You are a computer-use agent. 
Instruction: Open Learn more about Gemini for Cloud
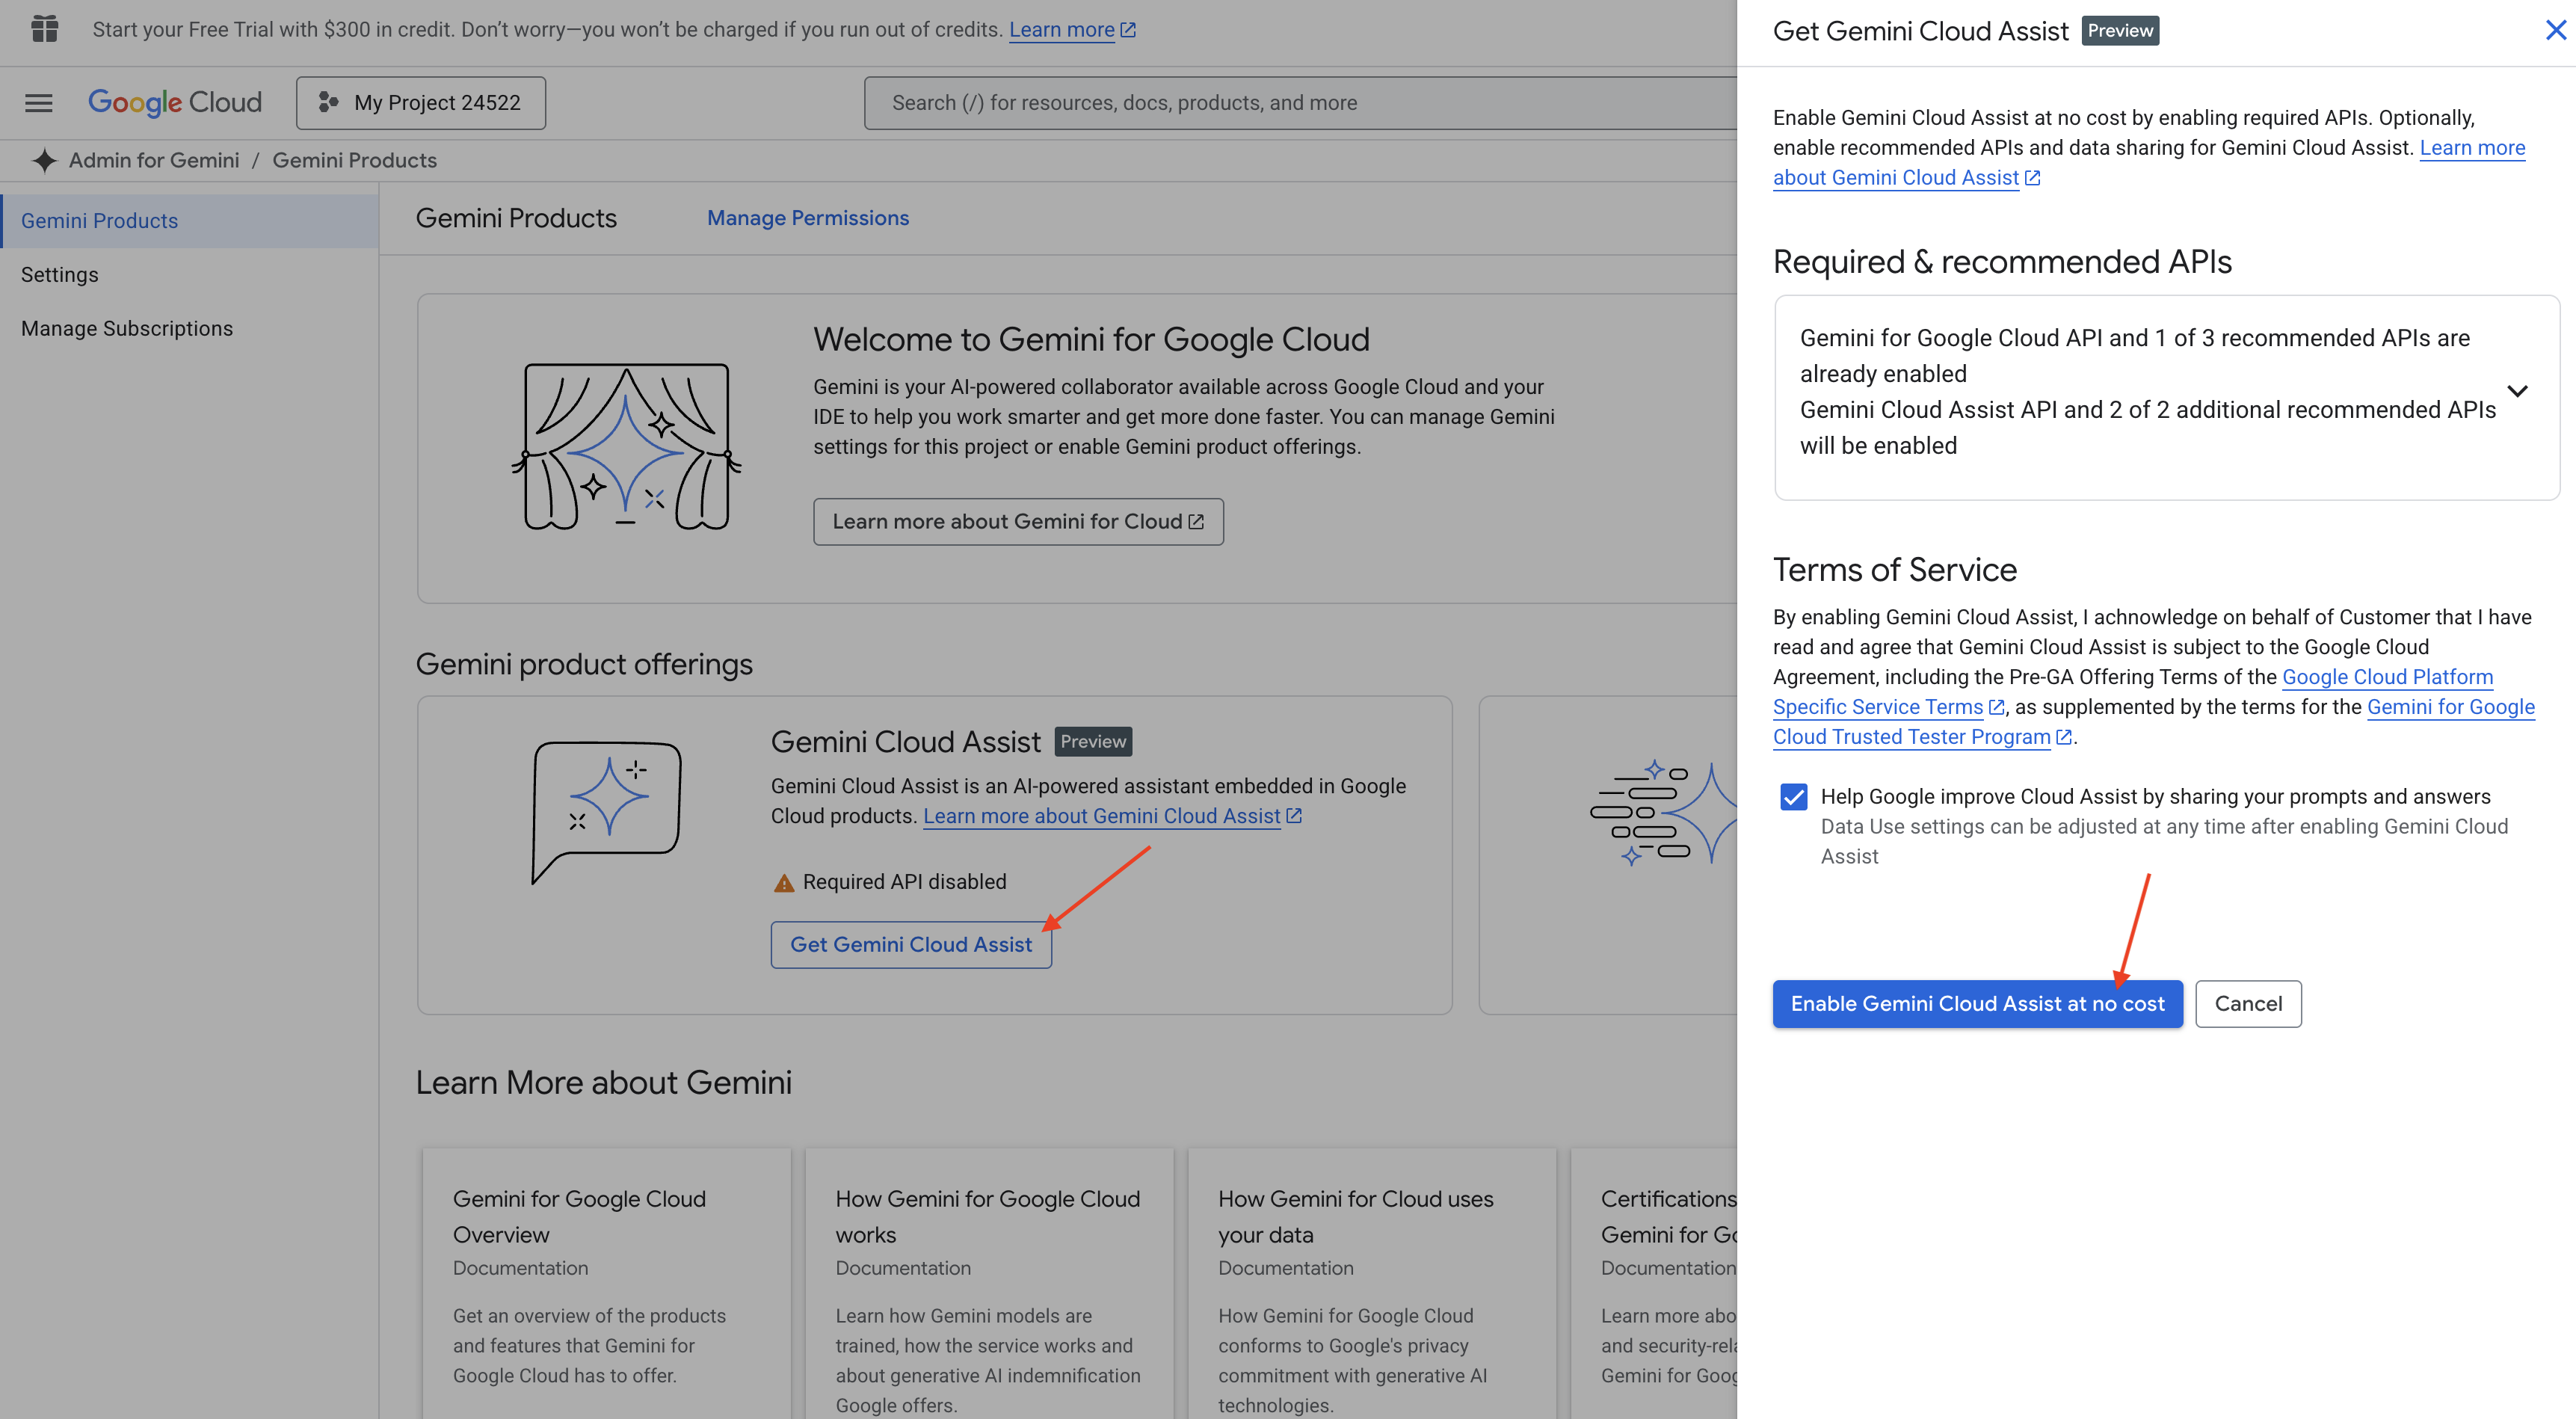coord(1017,522)
